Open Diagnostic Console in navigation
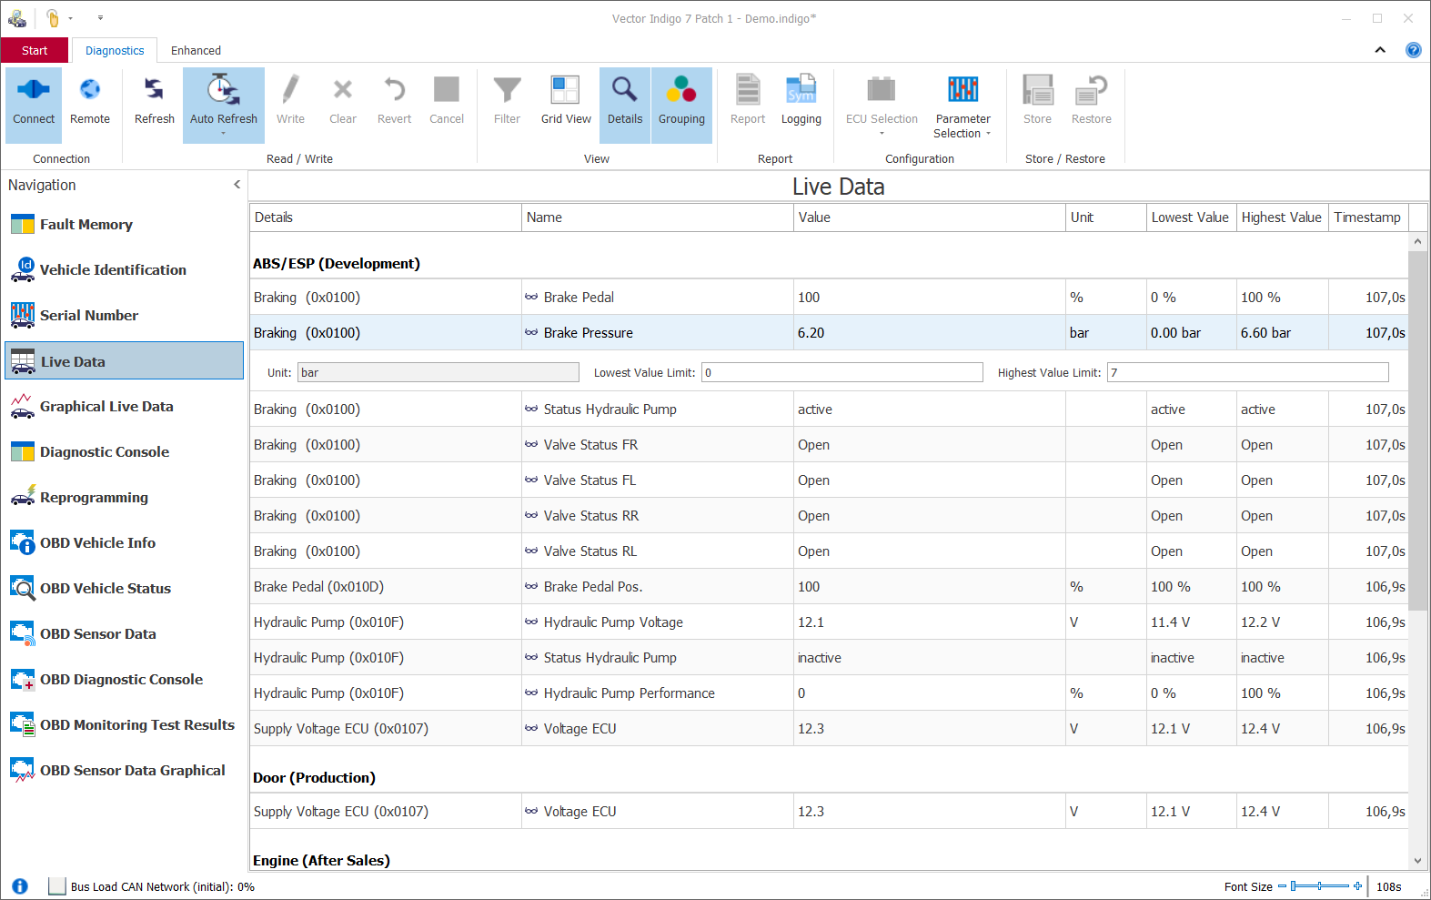Image resolution: width=1431 pixels, height=900 pixels. point(124,452)
